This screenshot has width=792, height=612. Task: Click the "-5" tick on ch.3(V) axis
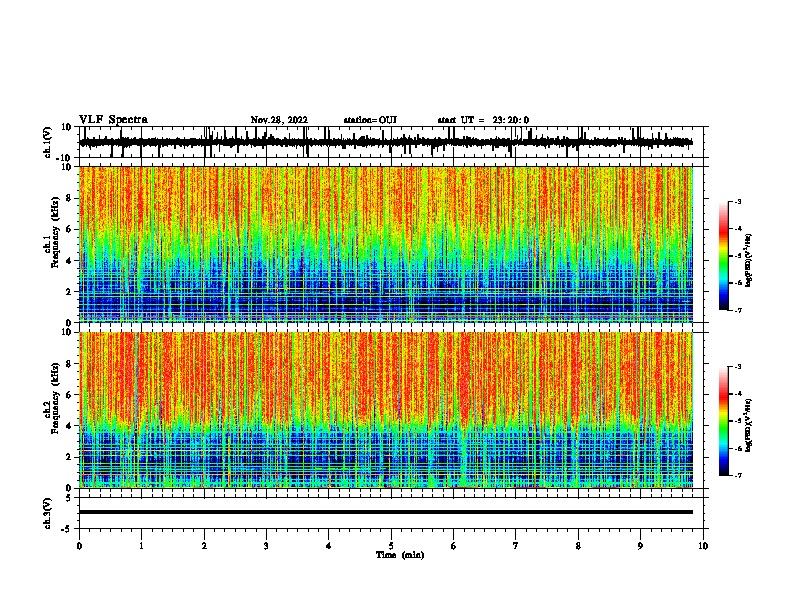pyautogui.click(x=68, y=529)
